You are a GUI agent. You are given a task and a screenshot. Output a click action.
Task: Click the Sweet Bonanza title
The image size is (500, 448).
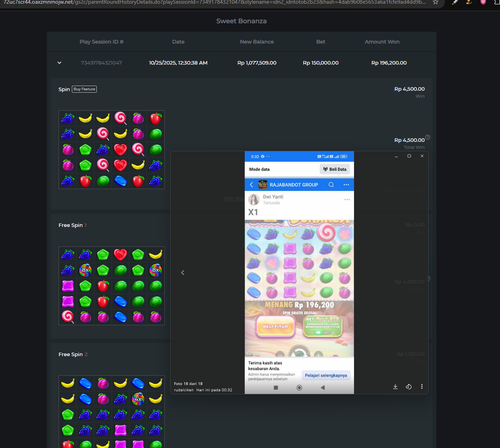[x=241, y=21]
